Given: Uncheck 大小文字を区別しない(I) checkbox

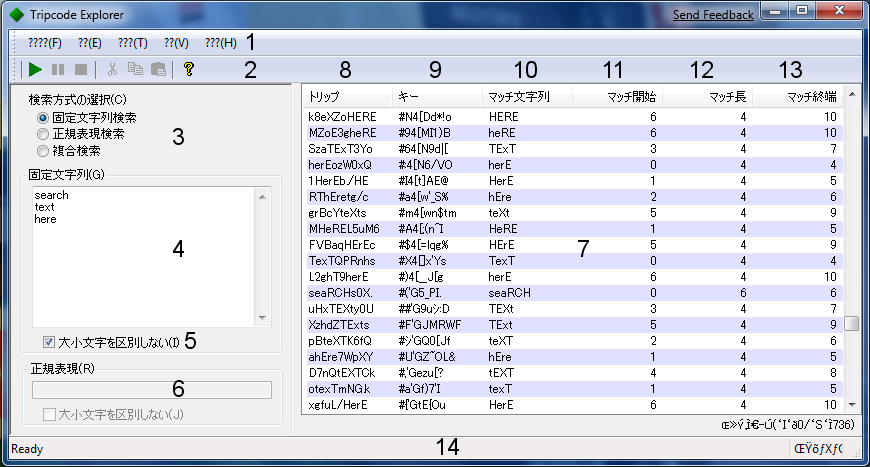Looking at the screenshot, I should [50, 342].
